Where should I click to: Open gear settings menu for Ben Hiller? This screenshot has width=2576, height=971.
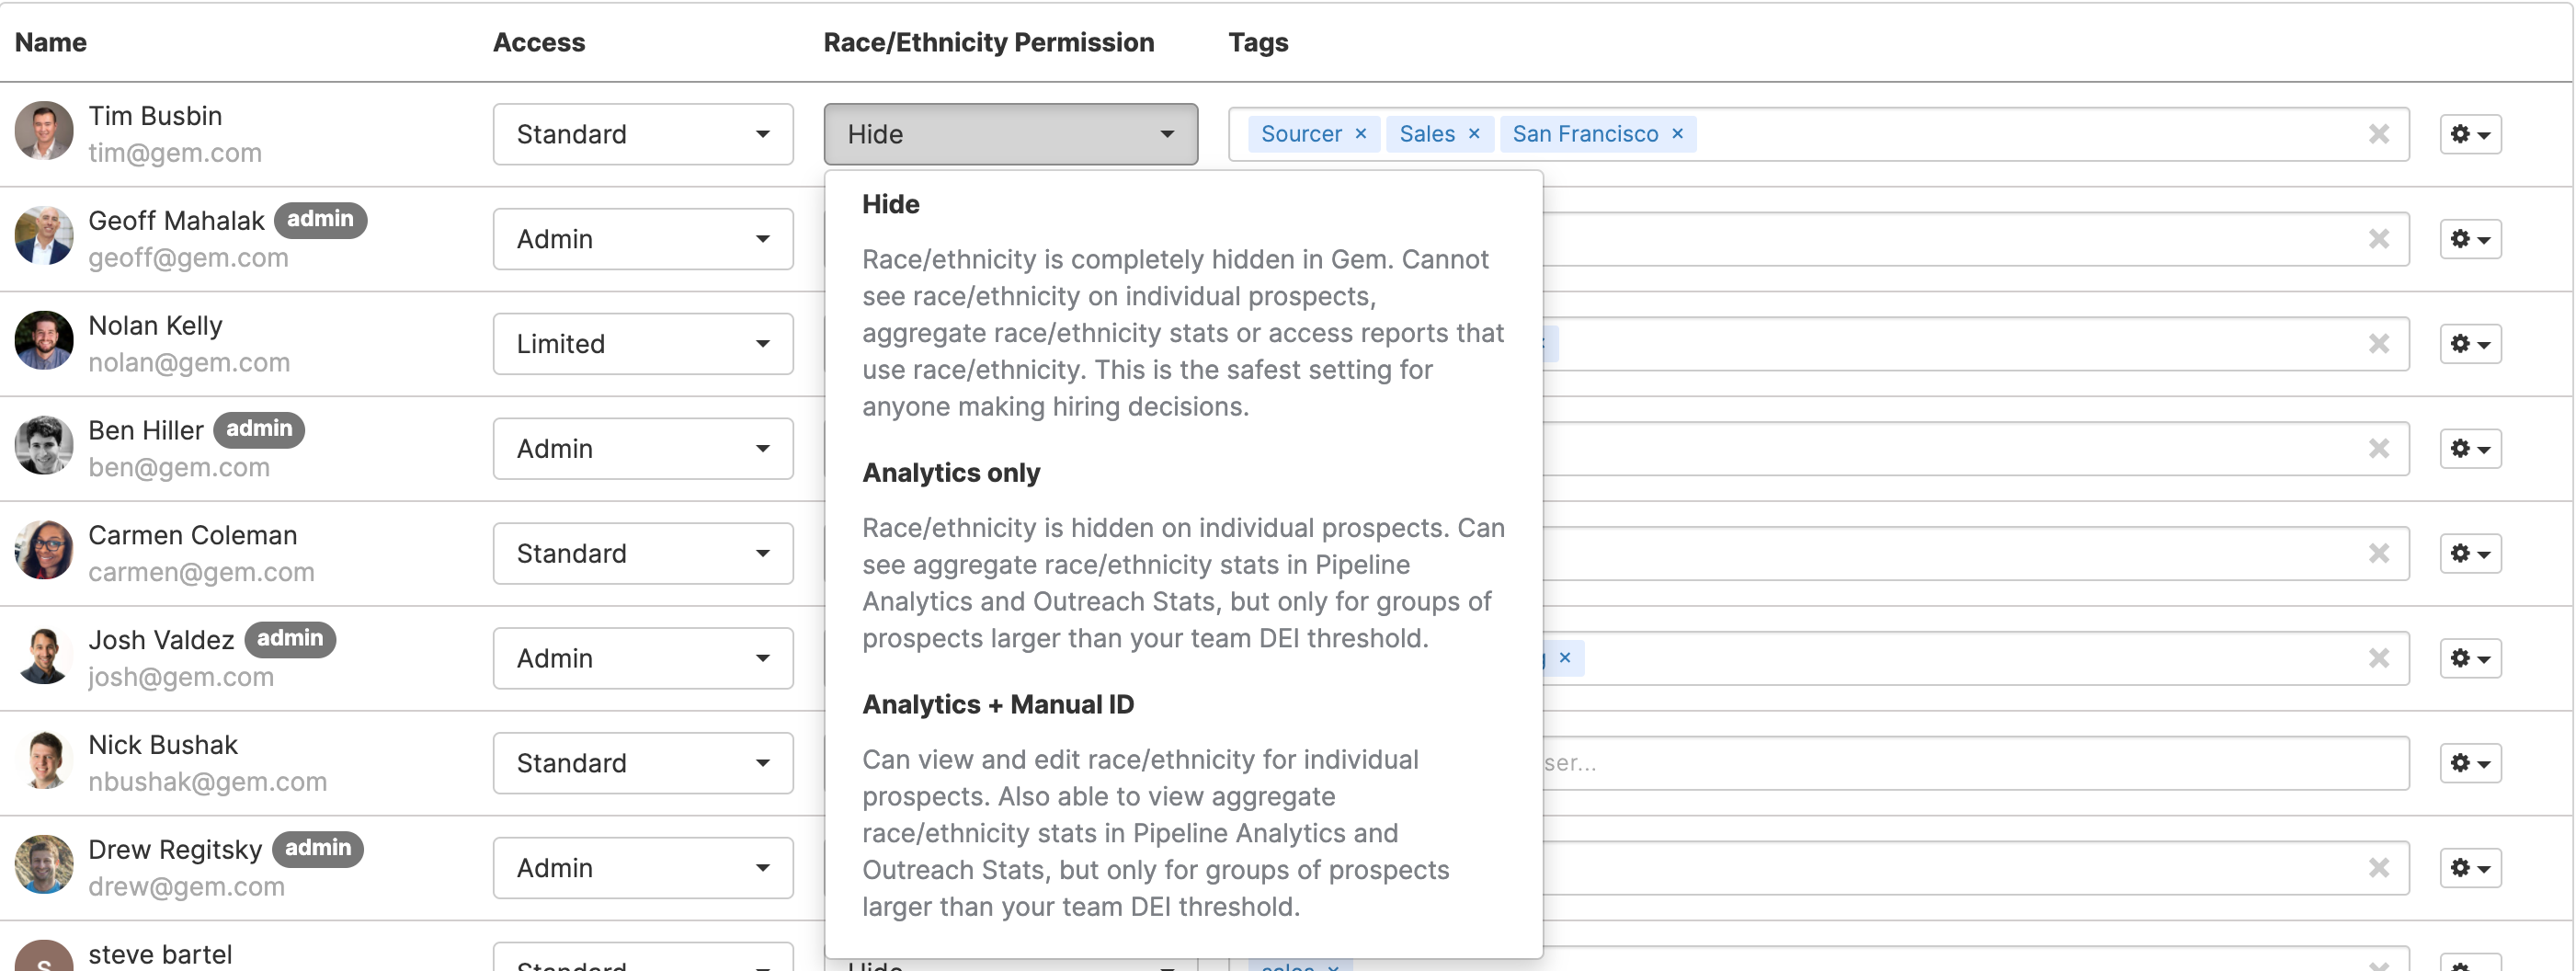click(x=2470, y=449)
